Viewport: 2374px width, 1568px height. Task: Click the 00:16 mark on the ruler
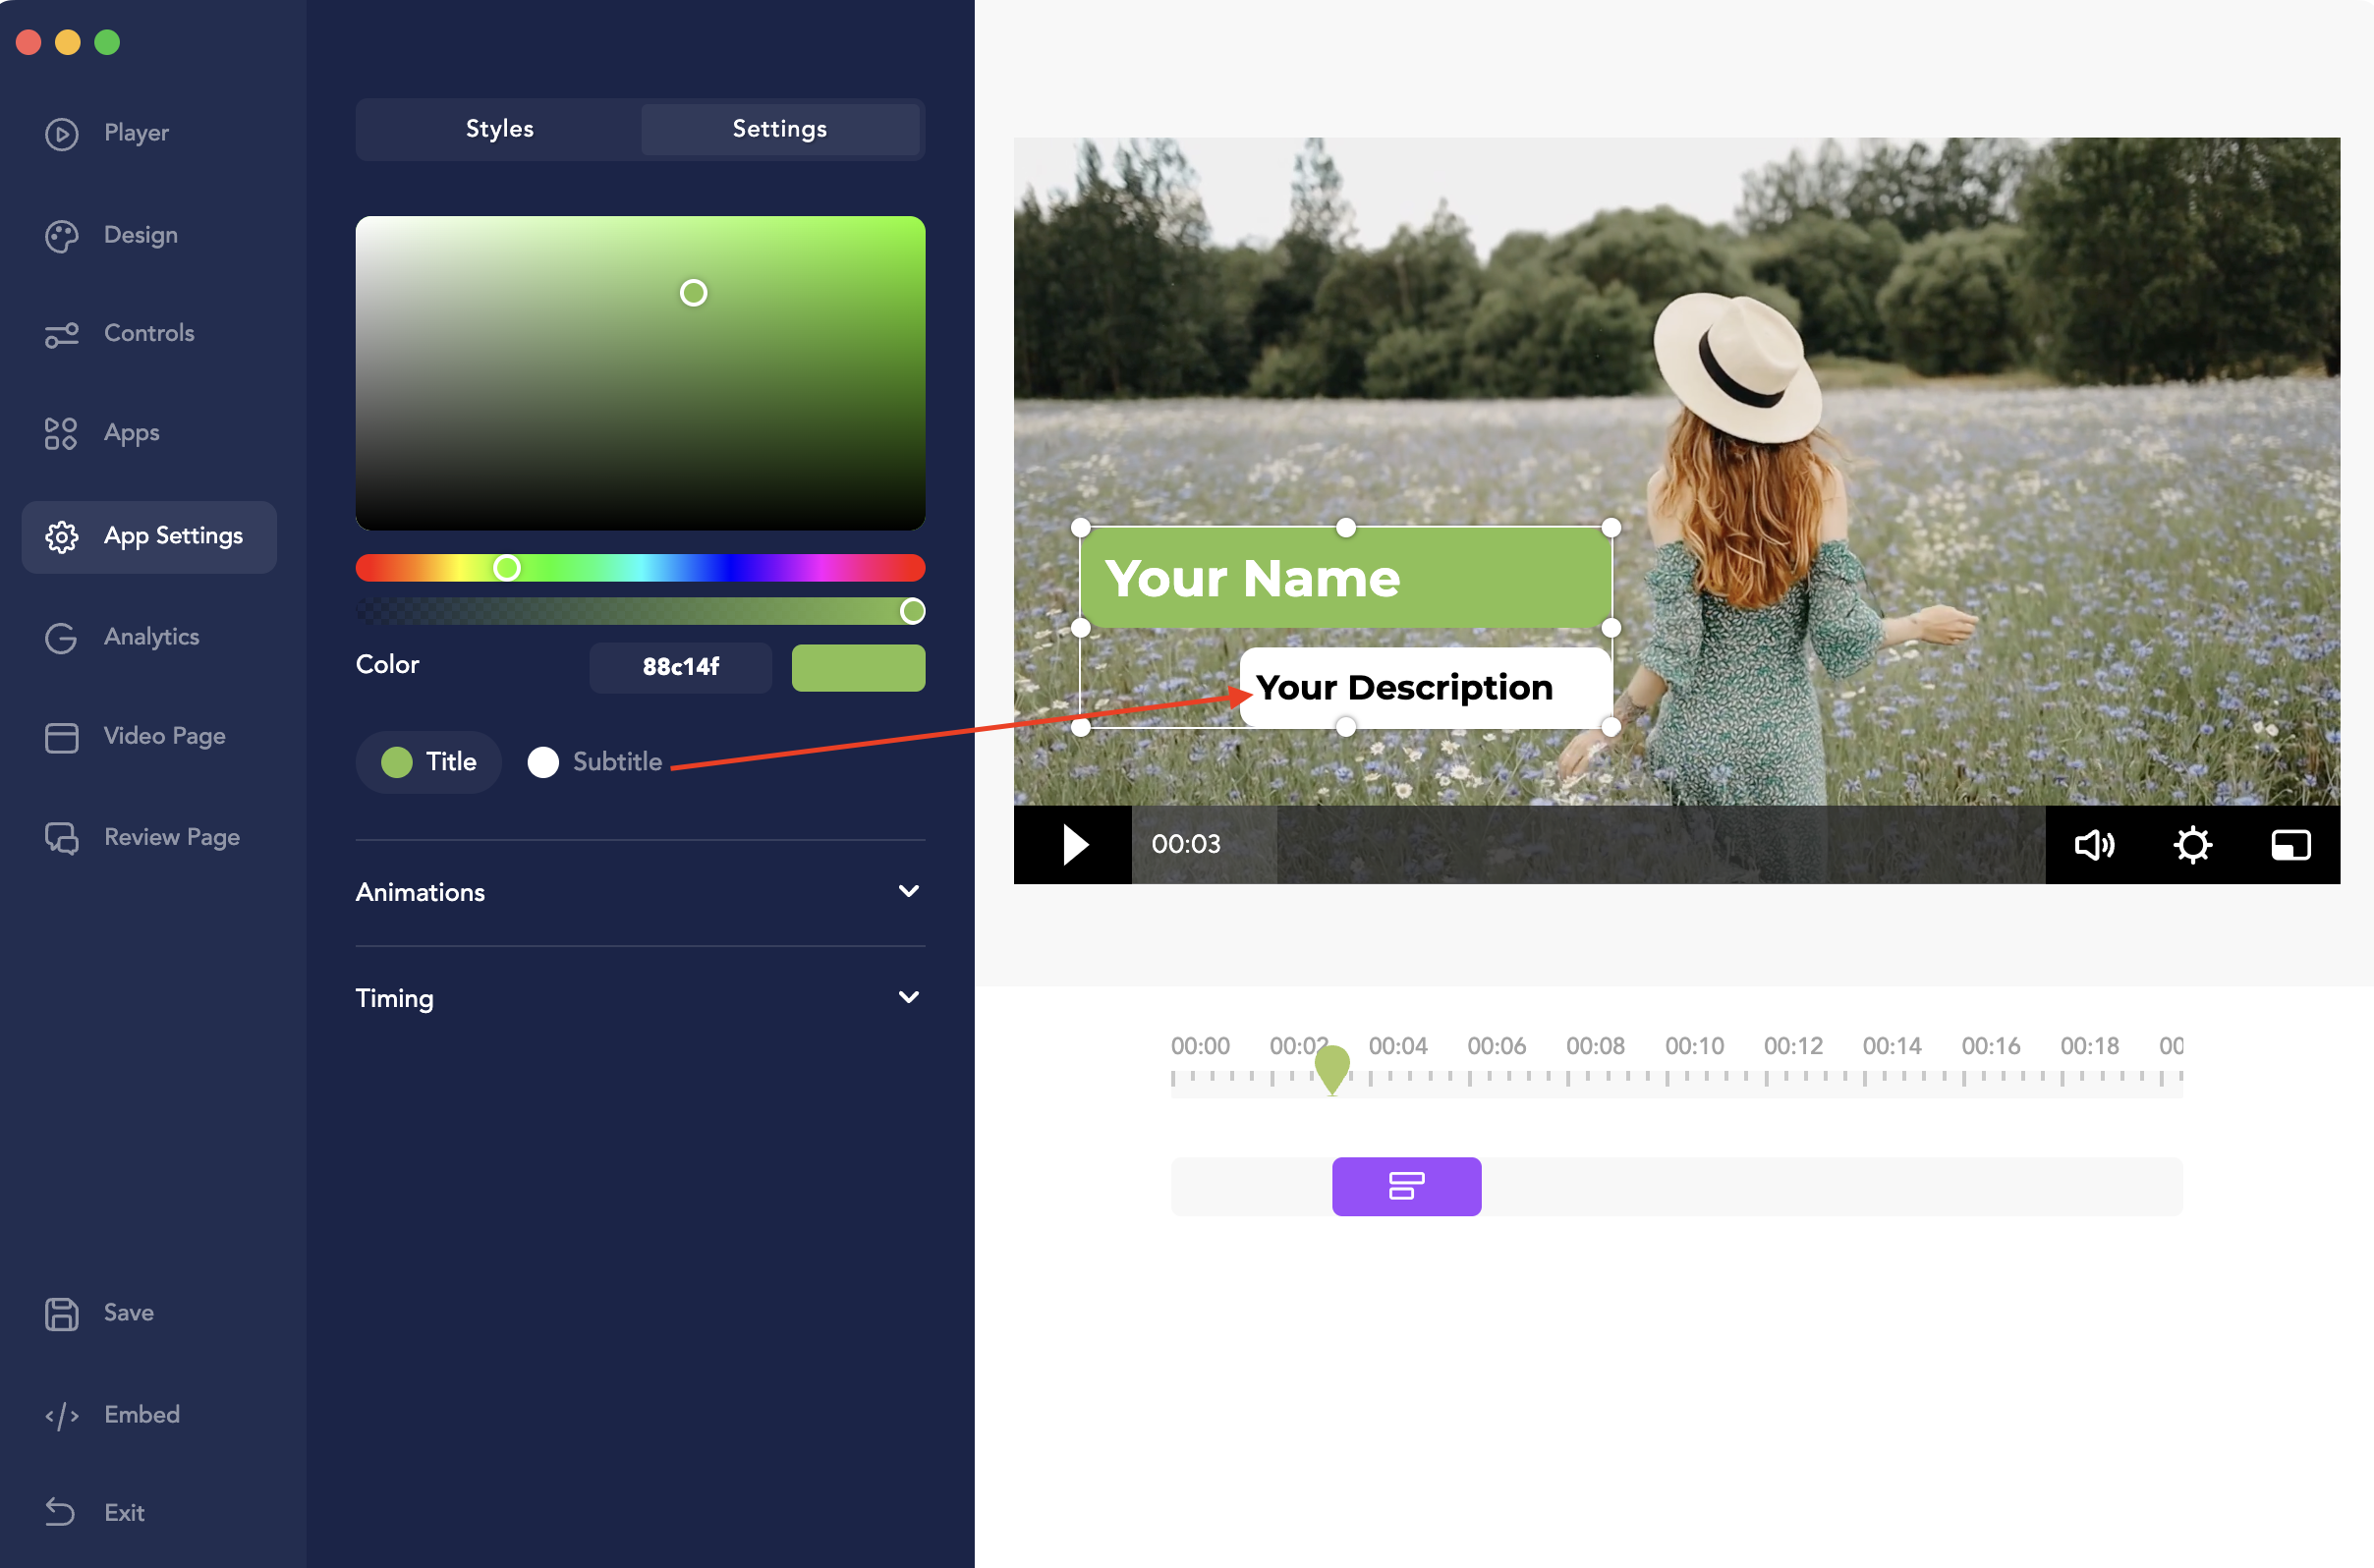[1990, 1047]
